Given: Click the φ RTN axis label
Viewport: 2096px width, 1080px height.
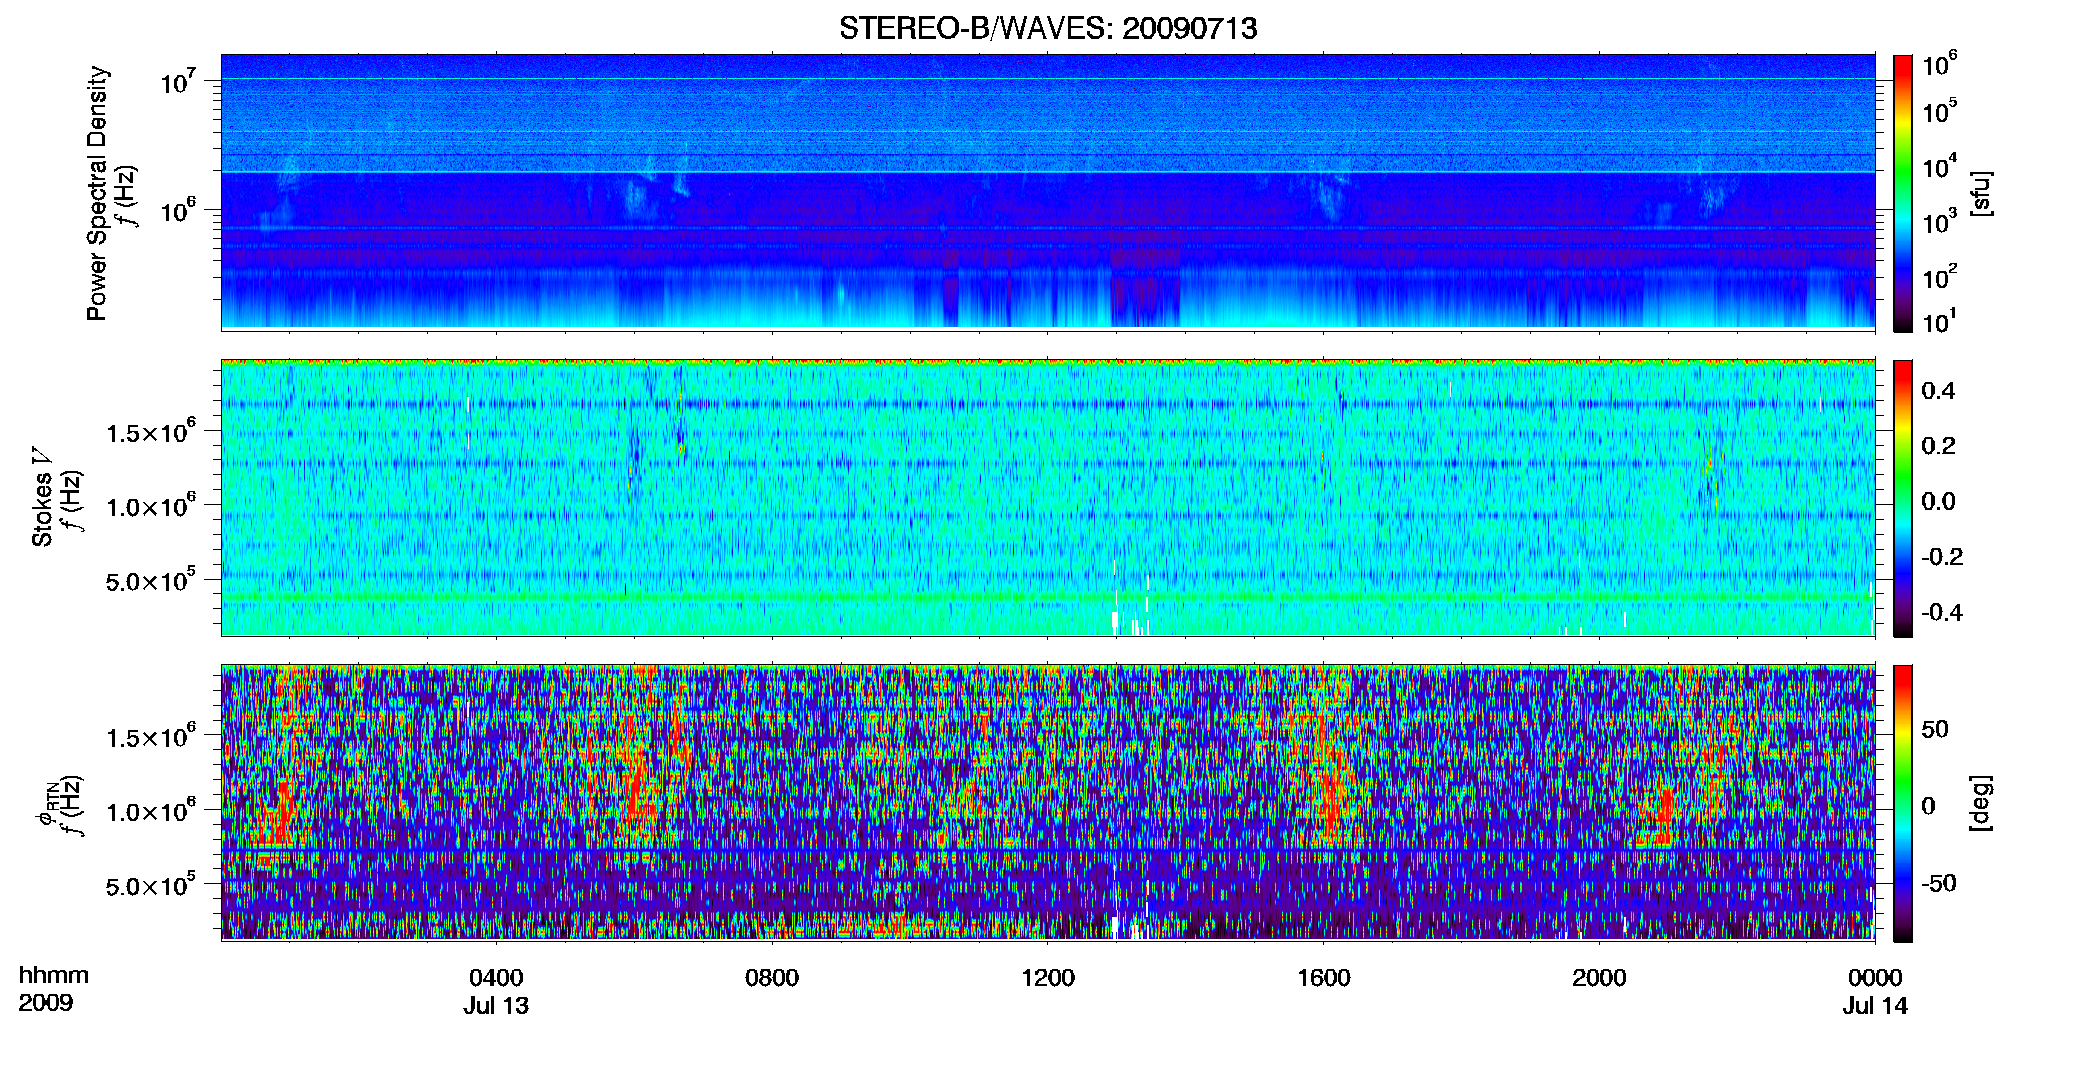Looking at the screenshot, I should coord(46,805).
